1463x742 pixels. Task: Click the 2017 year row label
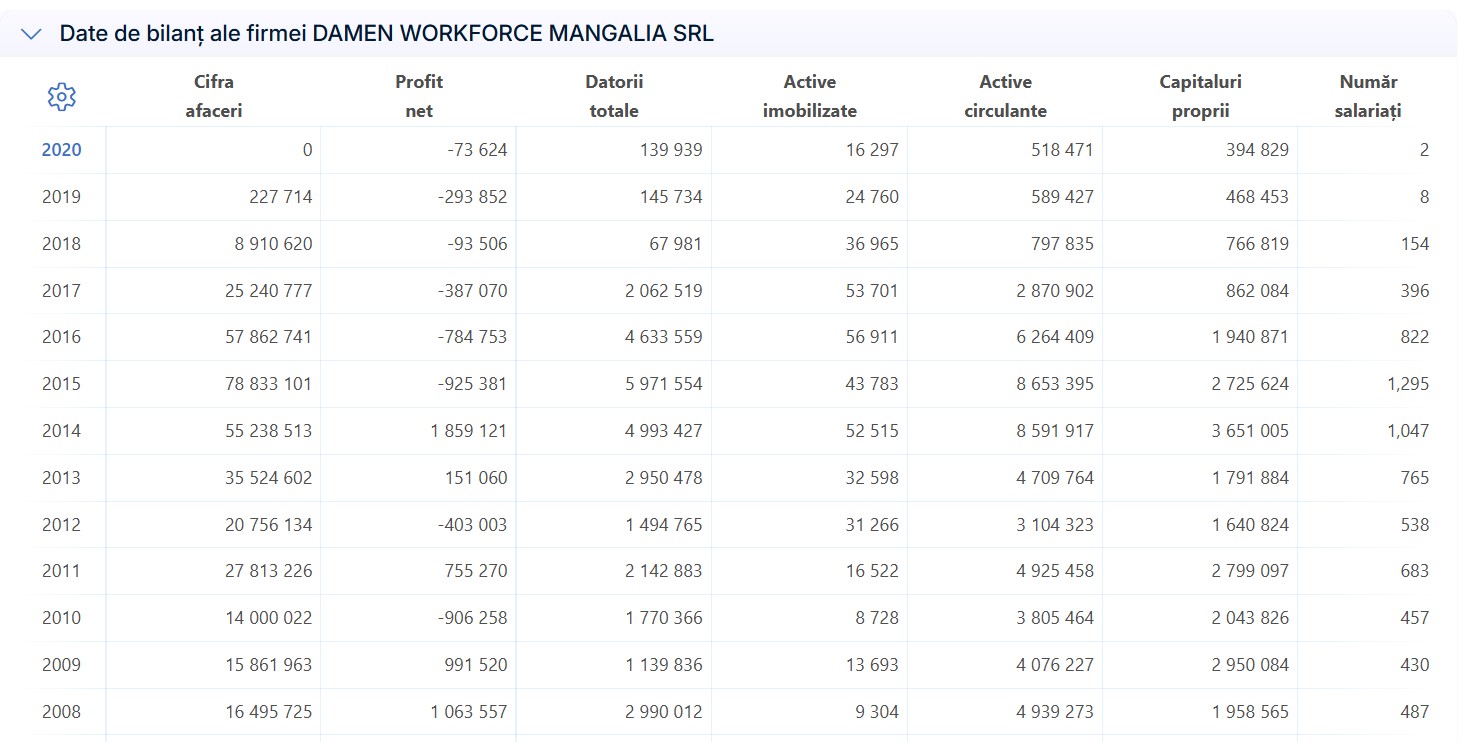pyautogui.click(x=62, y=291)
